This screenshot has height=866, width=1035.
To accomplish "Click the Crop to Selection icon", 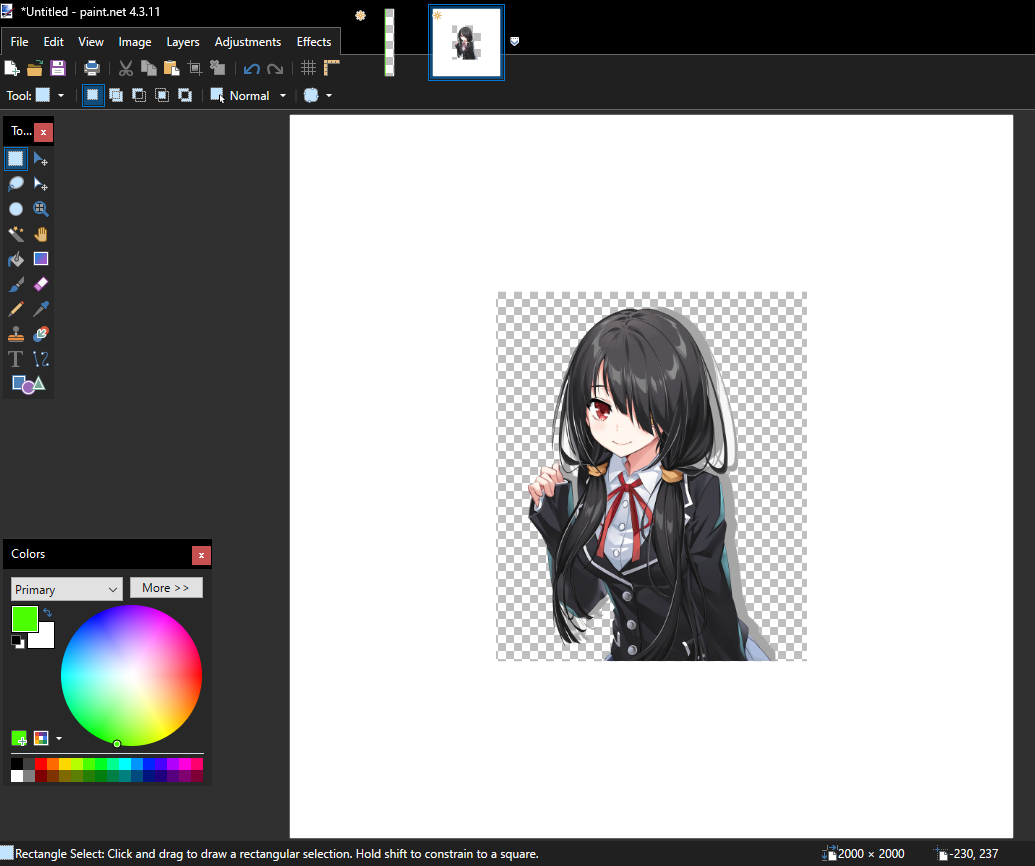I will pos(195,68).
